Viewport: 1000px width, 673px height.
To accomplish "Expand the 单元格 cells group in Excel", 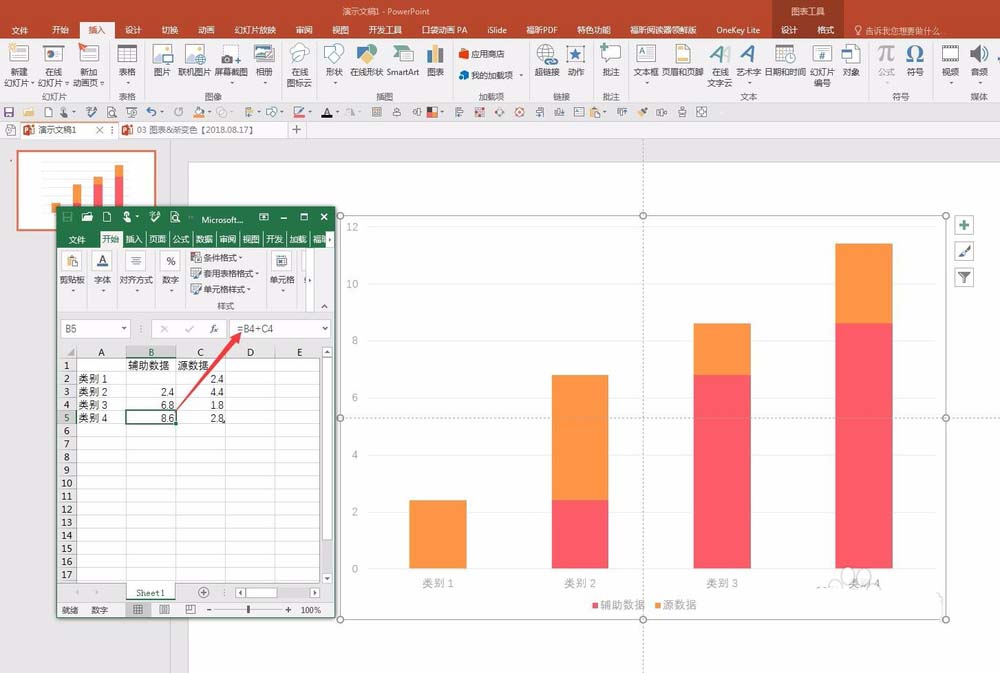I will (x=282, y=272).
